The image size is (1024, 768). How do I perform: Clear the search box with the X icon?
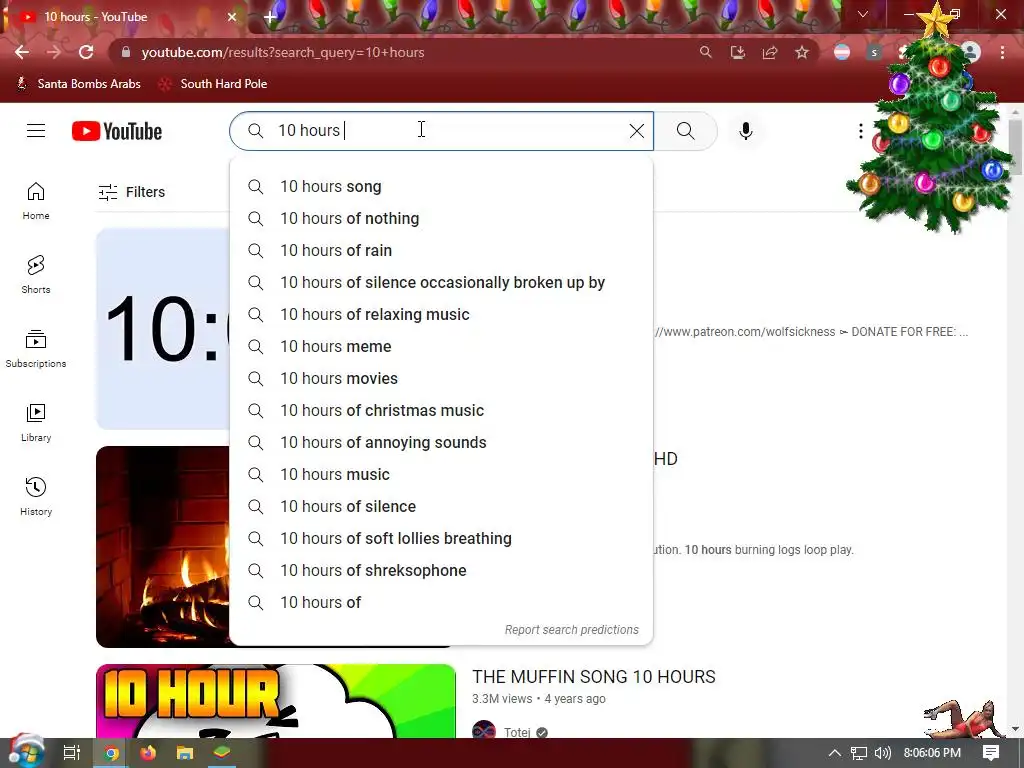(637, 131)
